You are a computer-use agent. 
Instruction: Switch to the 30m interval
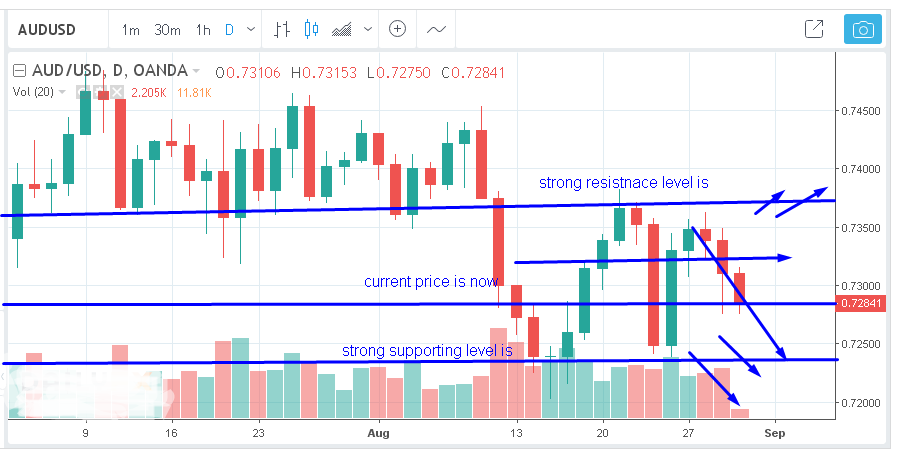pyautogui.click(x=166, y=29)
